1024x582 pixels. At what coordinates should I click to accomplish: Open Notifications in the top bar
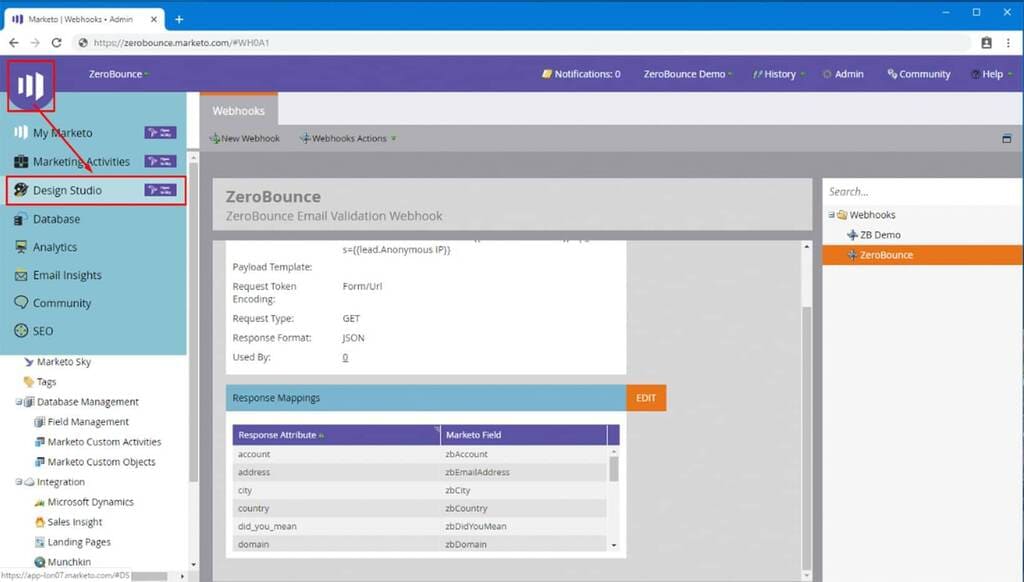tap(581, 74)
